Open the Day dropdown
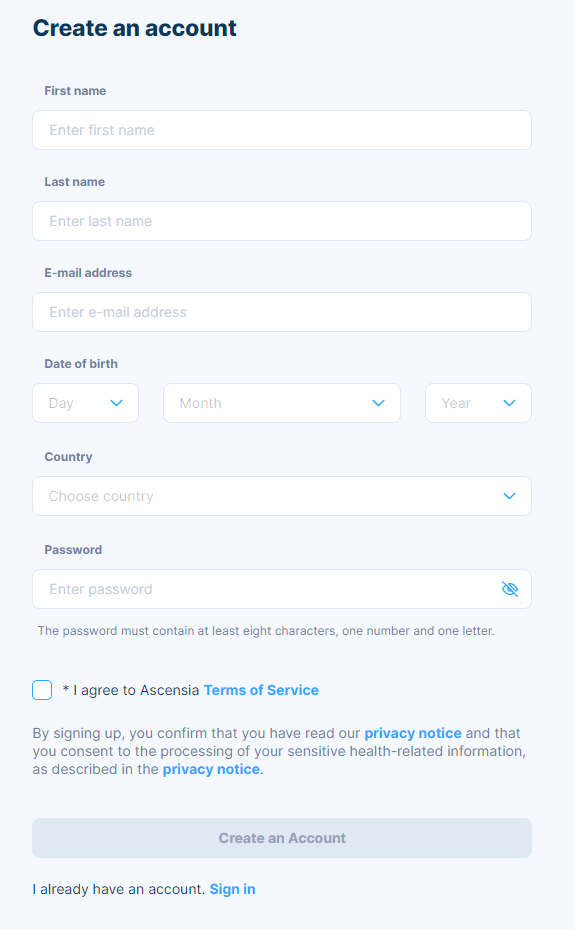Screen dimensions: 575x929 85,403
